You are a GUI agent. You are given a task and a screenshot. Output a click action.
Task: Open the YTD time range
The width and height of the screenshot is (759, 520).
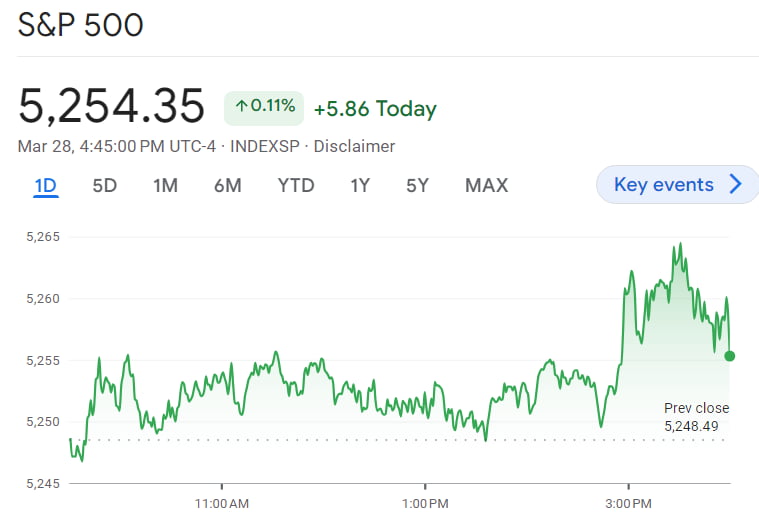tap(296, 185)
